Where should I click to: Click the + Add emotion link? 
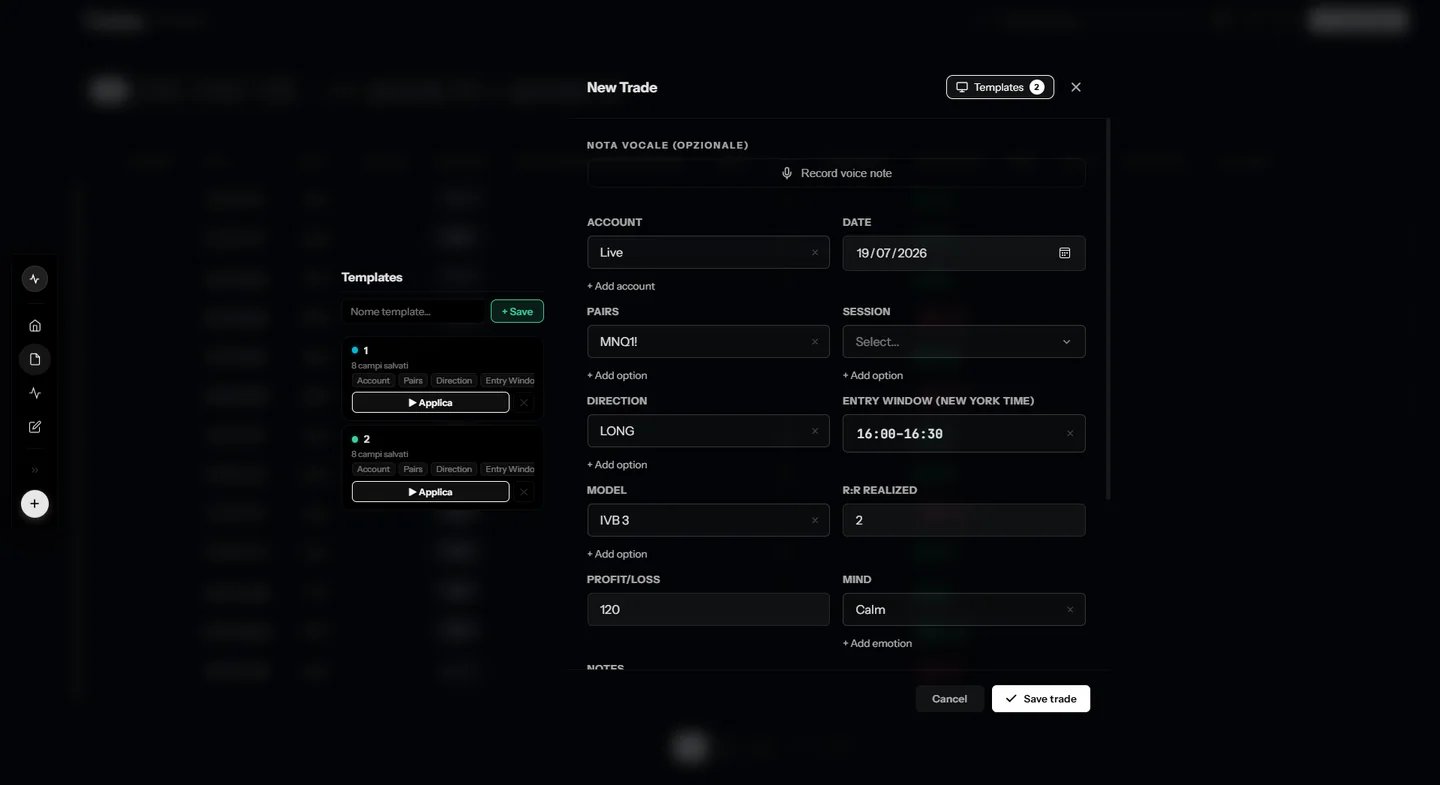click(x=877, y=643)
